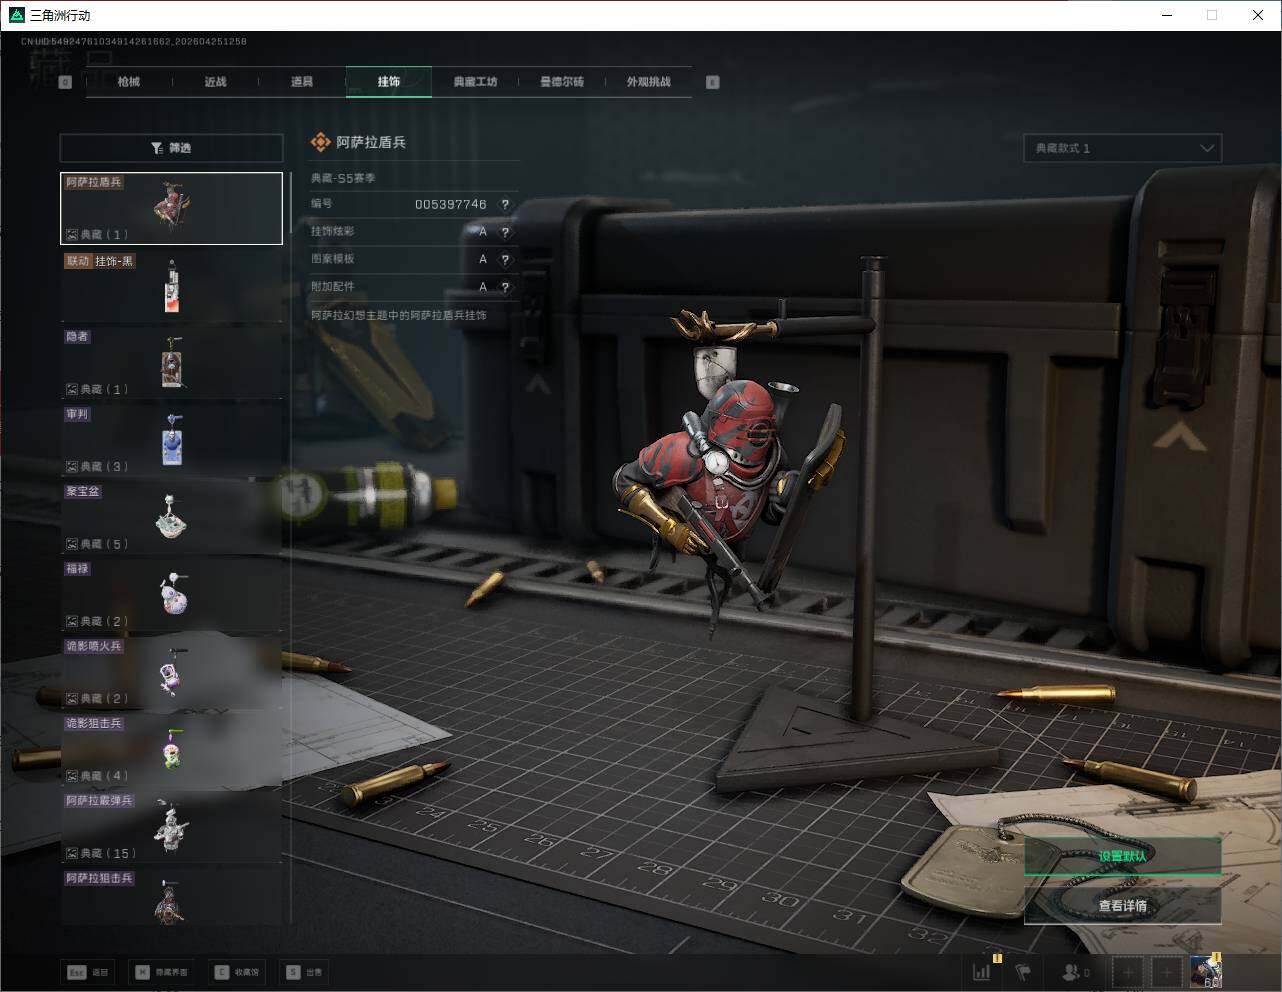Switch to the 道具 tab
The width and height of the screenshot is (1282, 992).
point(302,82)
